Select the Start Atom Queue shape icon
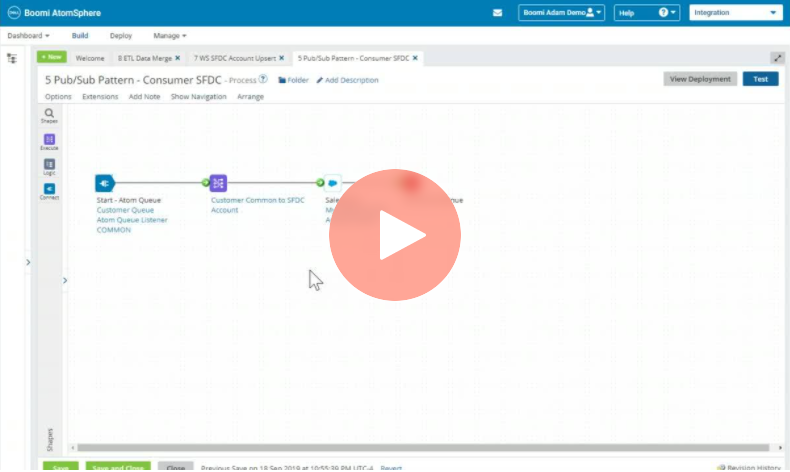Image resolution: width=790 pixels, height=472 pixels. 105,183
